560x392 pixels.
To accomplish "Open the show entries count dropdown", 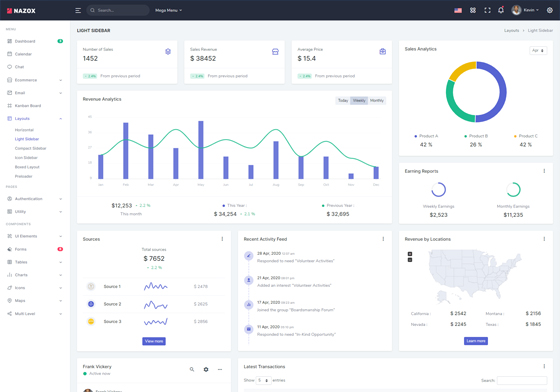I will coord(263,380).
